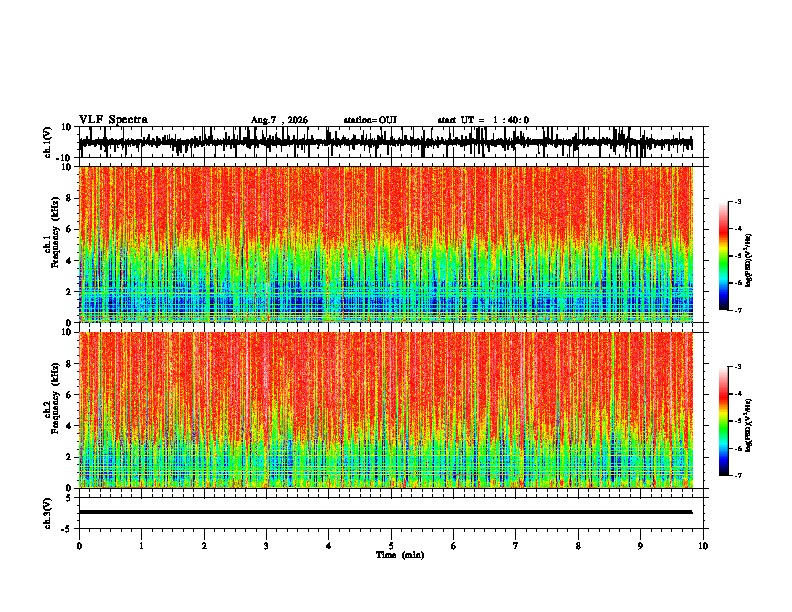Click the '2' tick on the Time axis

tap(204, 546)
